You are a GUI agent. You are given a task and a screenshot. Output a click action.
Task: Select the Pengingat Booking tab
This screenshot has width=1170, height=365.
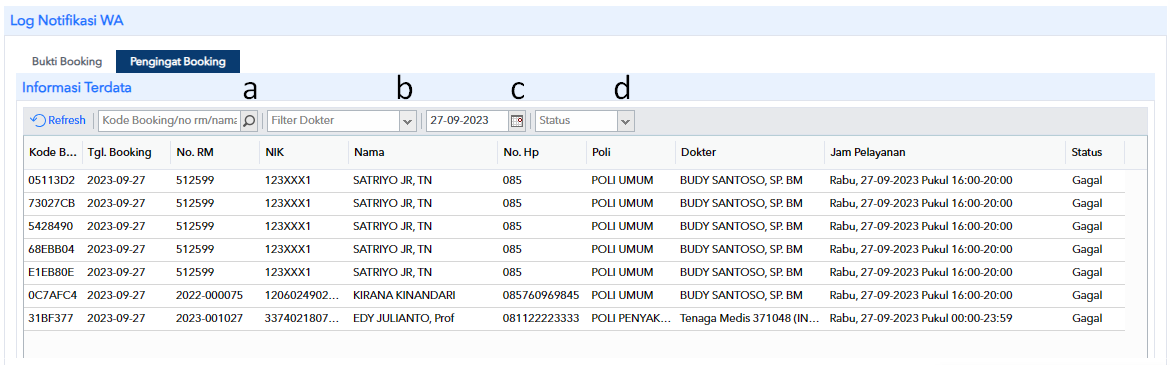tap(178, 61)
